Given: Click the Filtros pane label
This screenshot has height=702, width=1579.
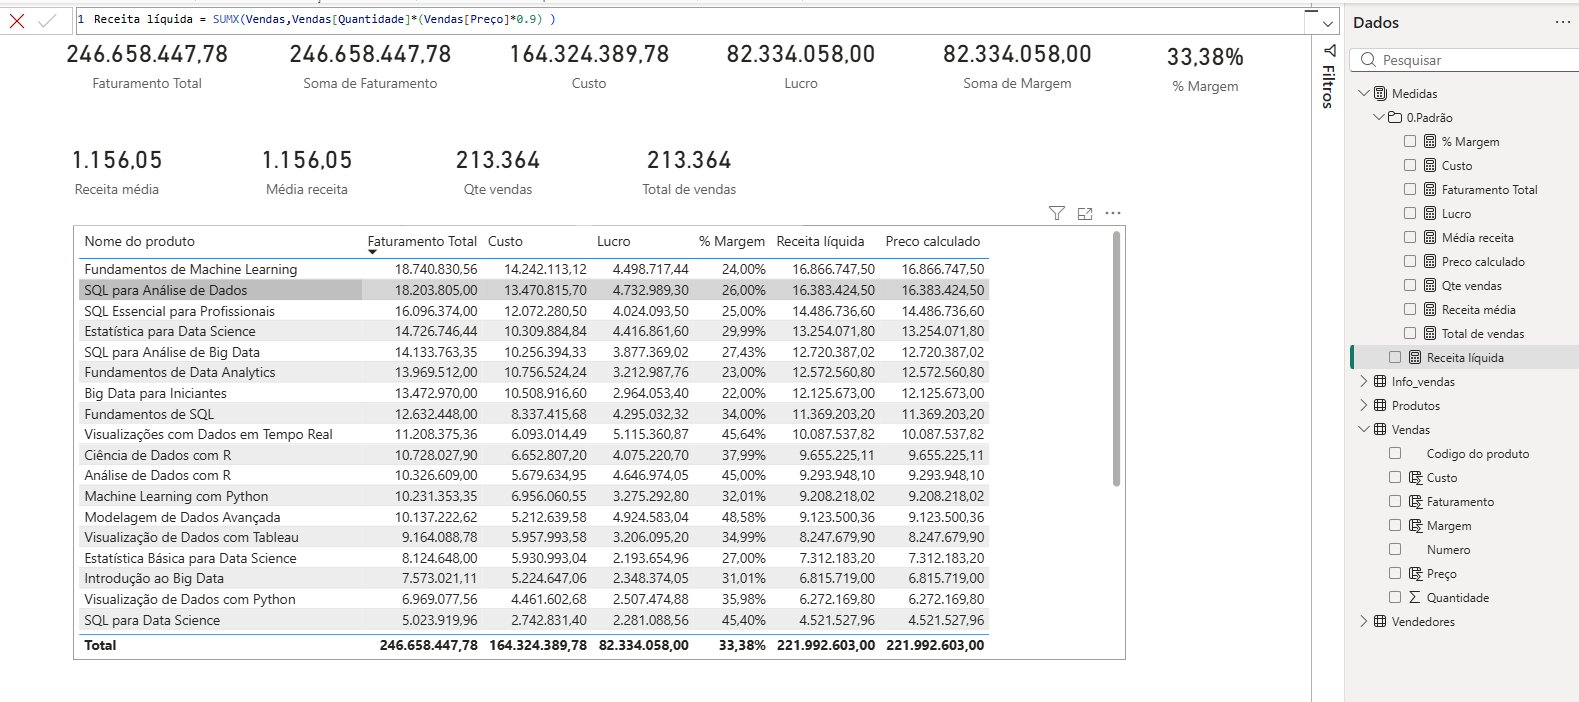Looking at the screenshot, I should 1328,86.
